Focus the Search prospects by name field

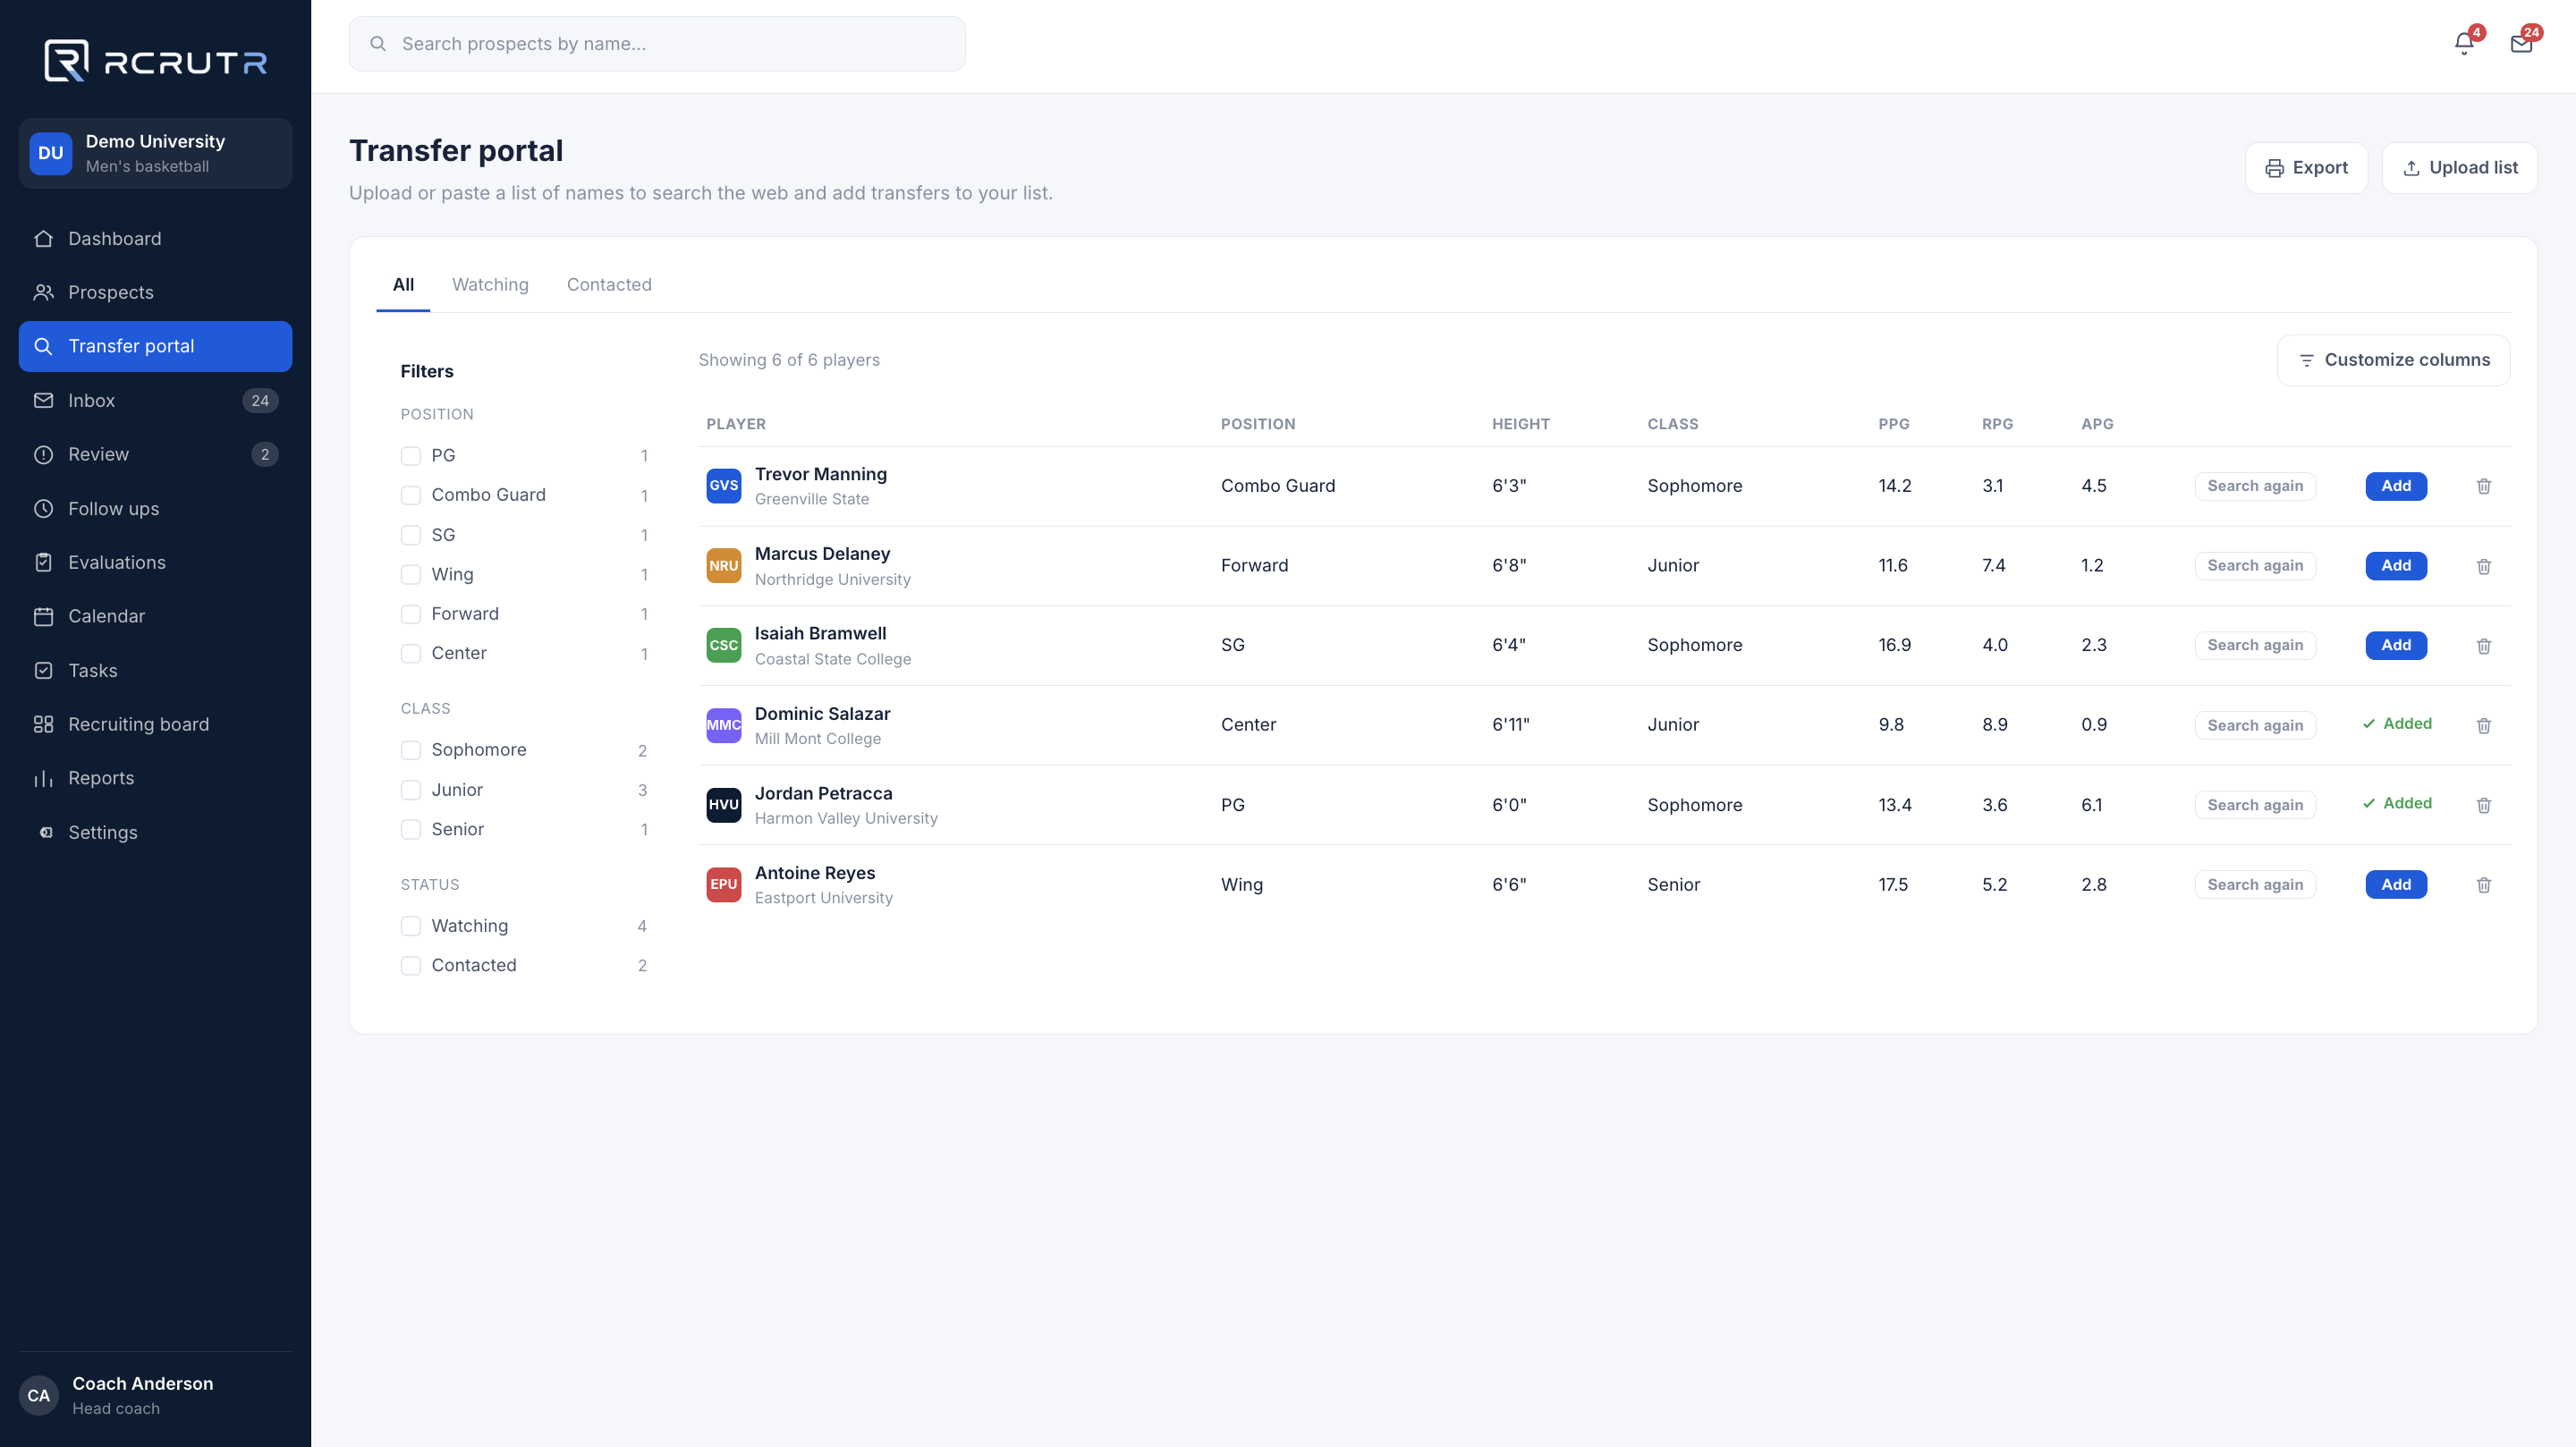[657, 44]
